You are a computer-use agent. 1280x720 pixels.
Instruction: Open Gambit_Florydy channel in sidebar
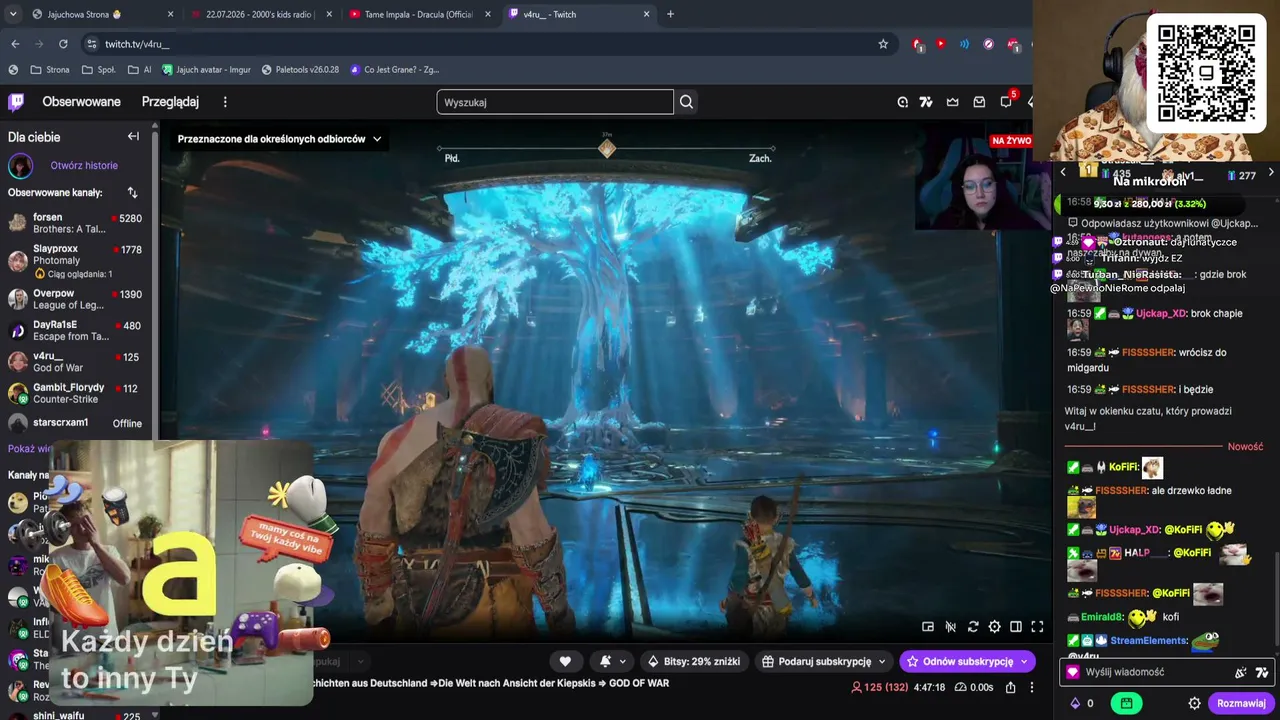click(76, 393)
